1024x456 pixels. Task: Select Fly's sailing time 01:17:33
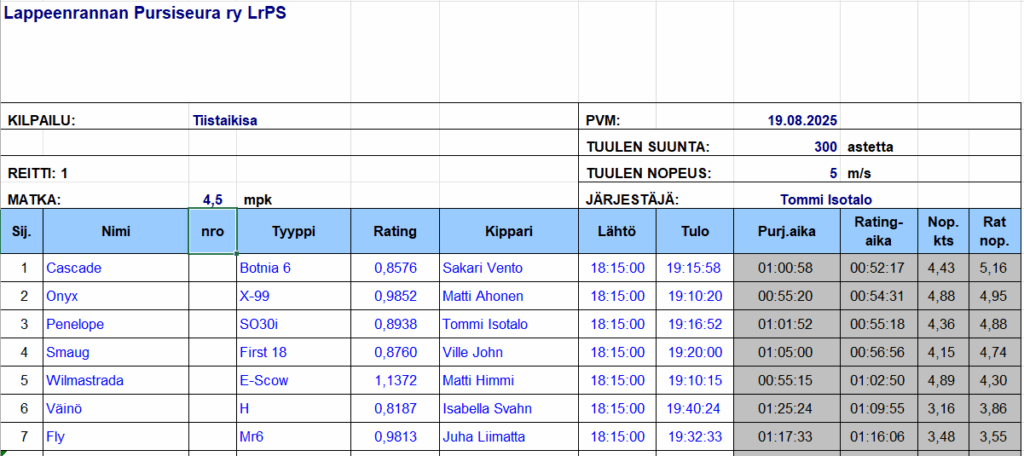click(787, 436)
